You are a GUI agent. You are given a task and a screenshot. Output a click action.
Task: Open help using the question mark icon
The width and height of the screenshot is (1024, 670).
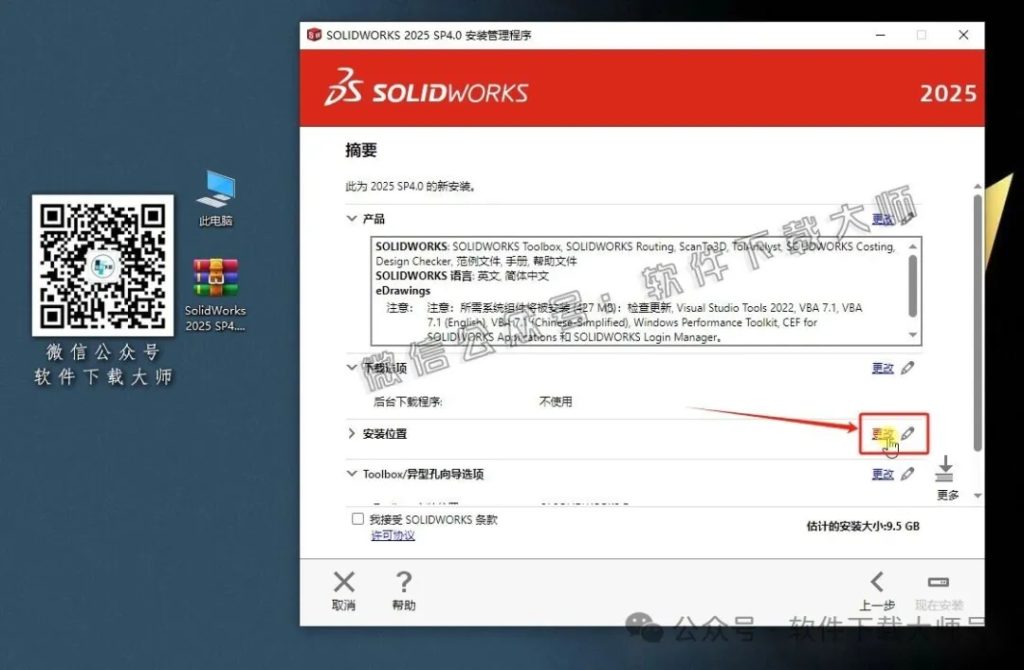coord(403,582)
